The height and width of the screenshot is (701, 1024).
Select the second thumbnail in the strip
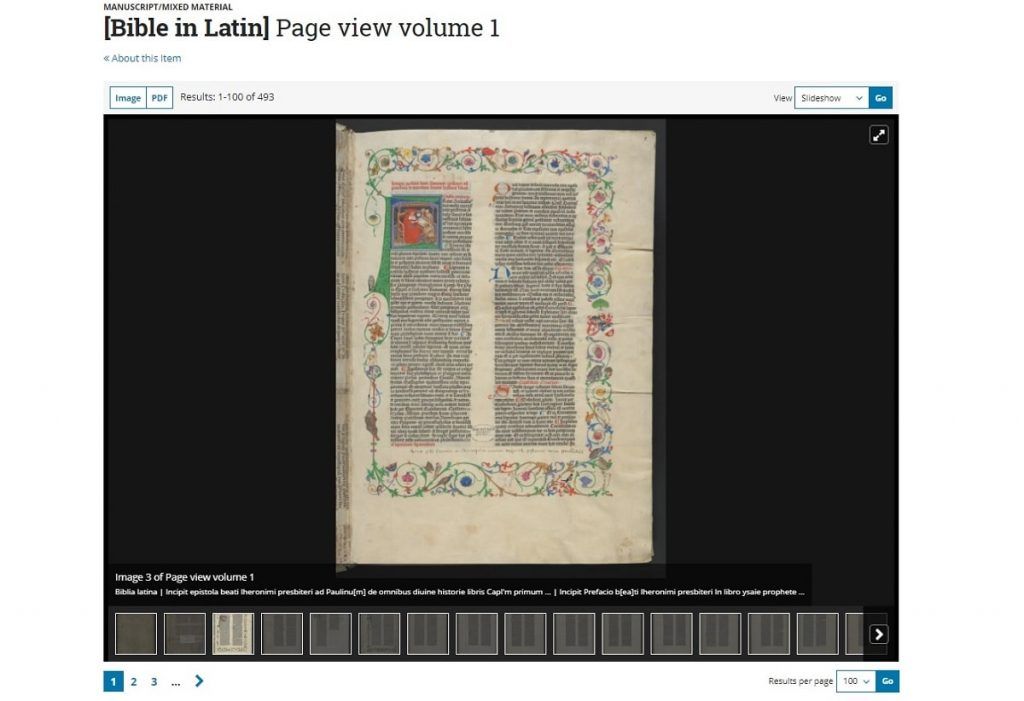[185, 634]
